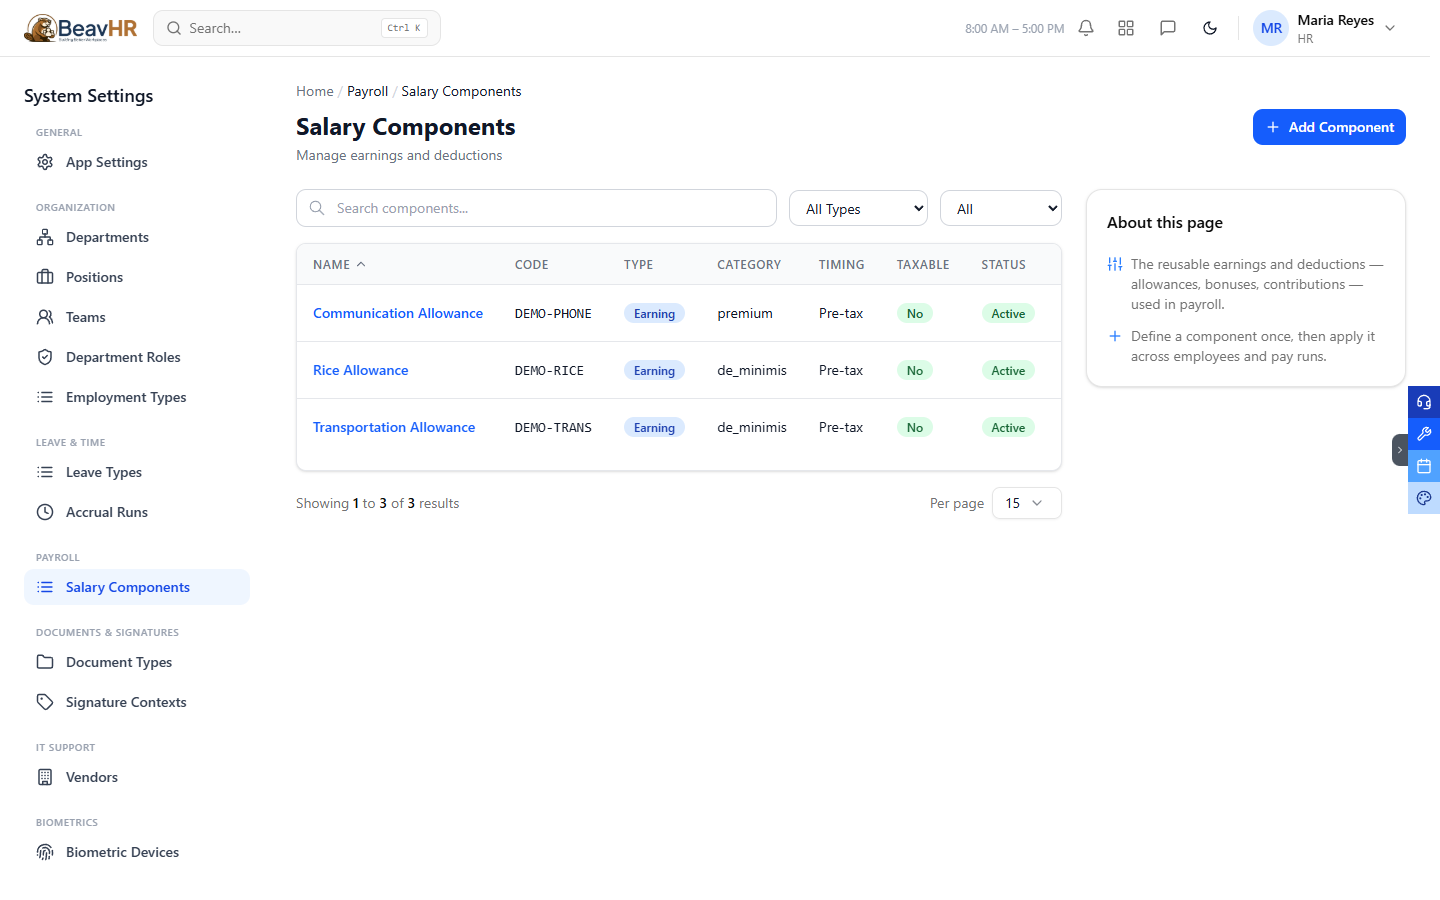The width and height of the screenshot is (1440, 900).
Task: Click the Vendors building icon
Action: click(45, 777)
